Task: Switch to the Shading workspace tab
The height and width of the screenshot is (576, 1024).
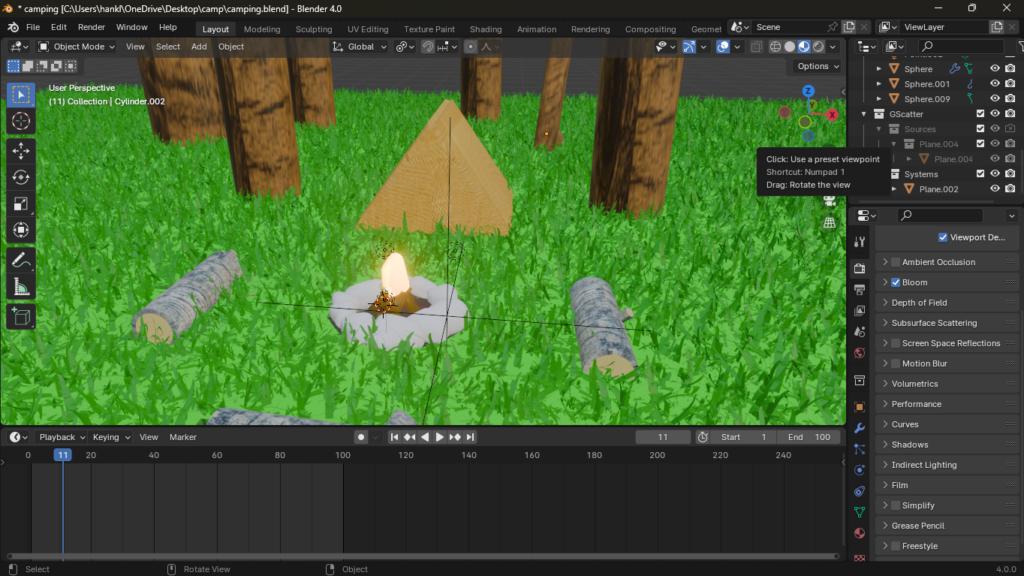Action: [x=485, y=29]
